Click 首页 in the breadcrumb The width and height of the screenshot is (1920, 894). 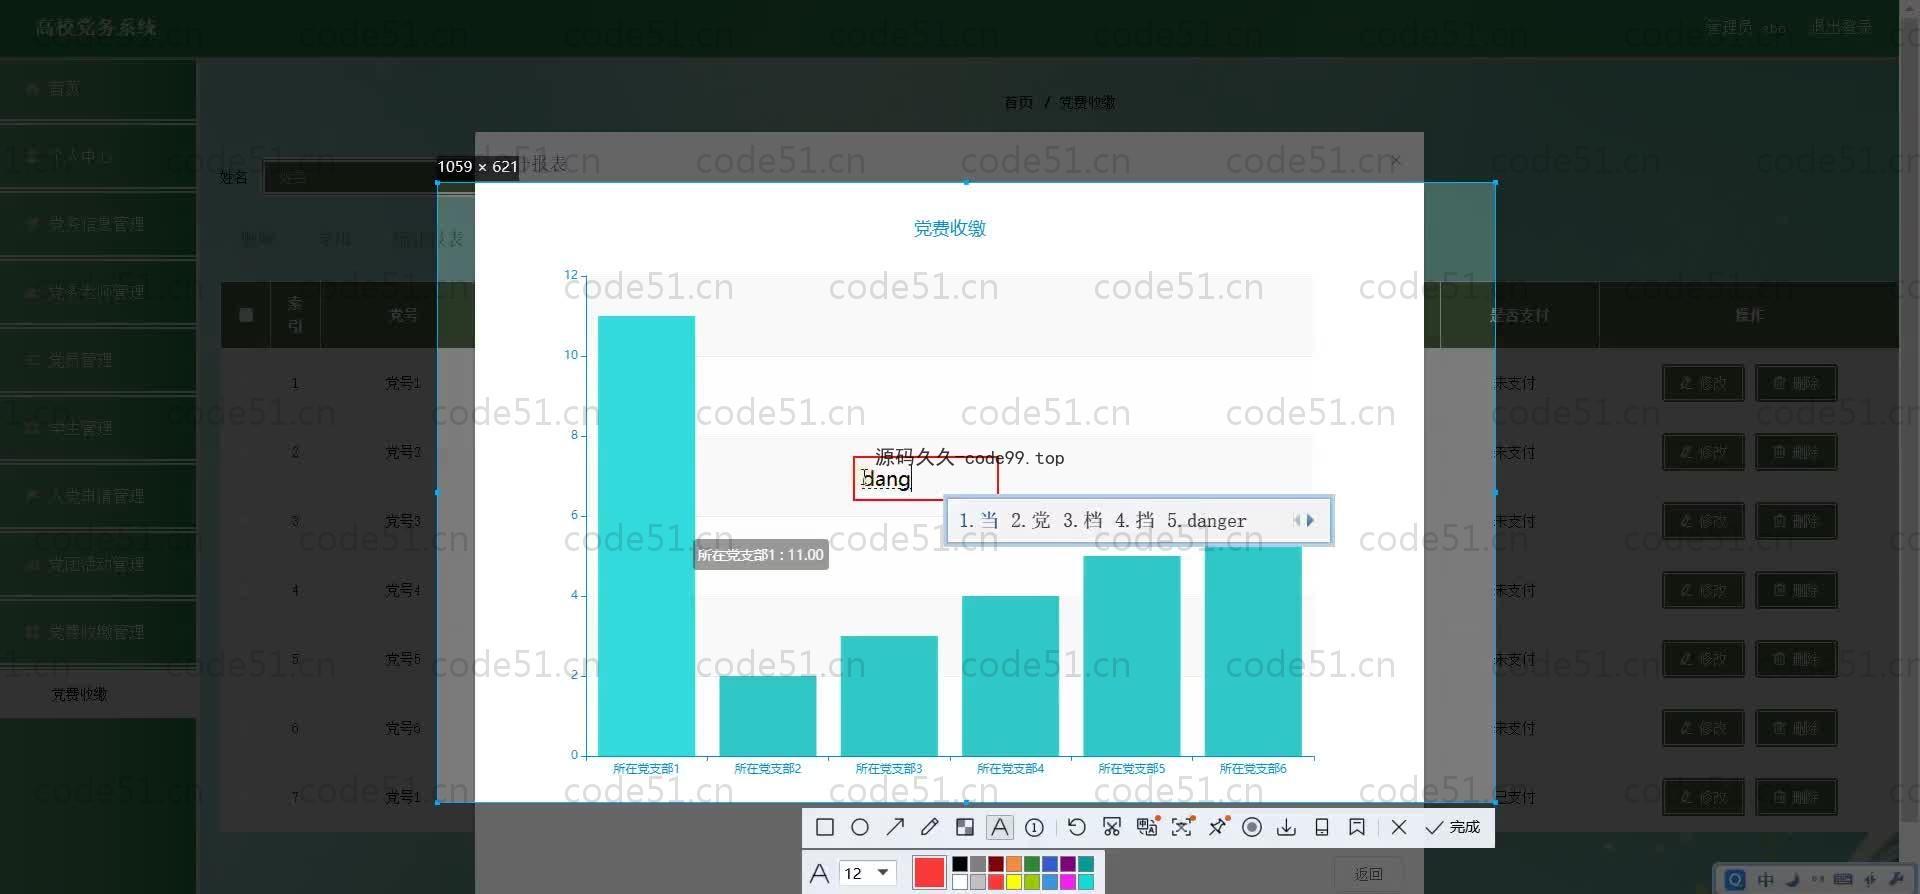[x=1018, y=102]
